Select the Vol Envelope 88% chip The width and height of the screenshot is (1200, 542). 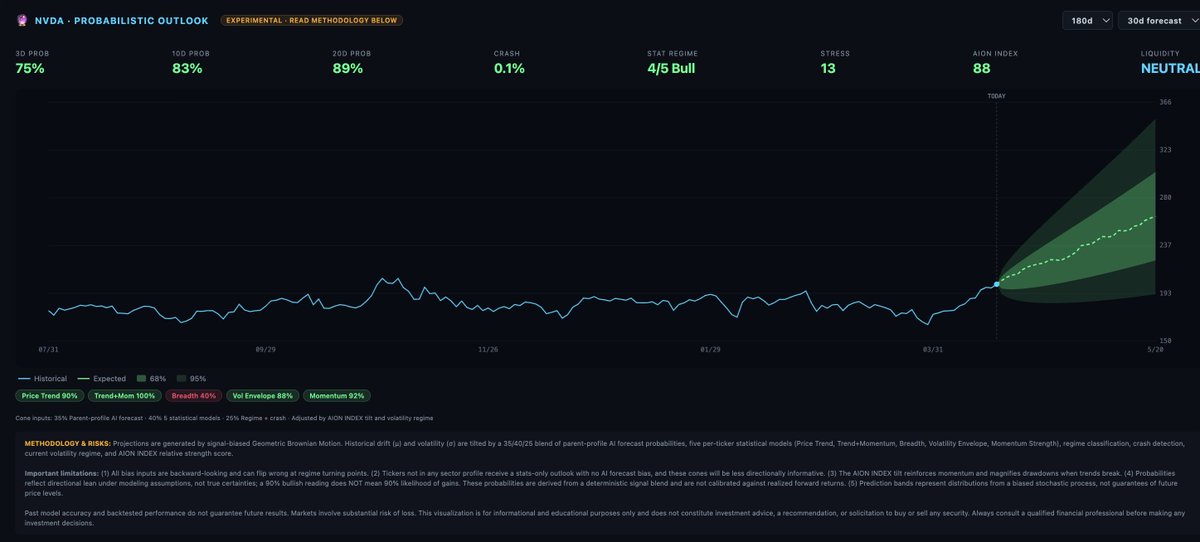262,396
